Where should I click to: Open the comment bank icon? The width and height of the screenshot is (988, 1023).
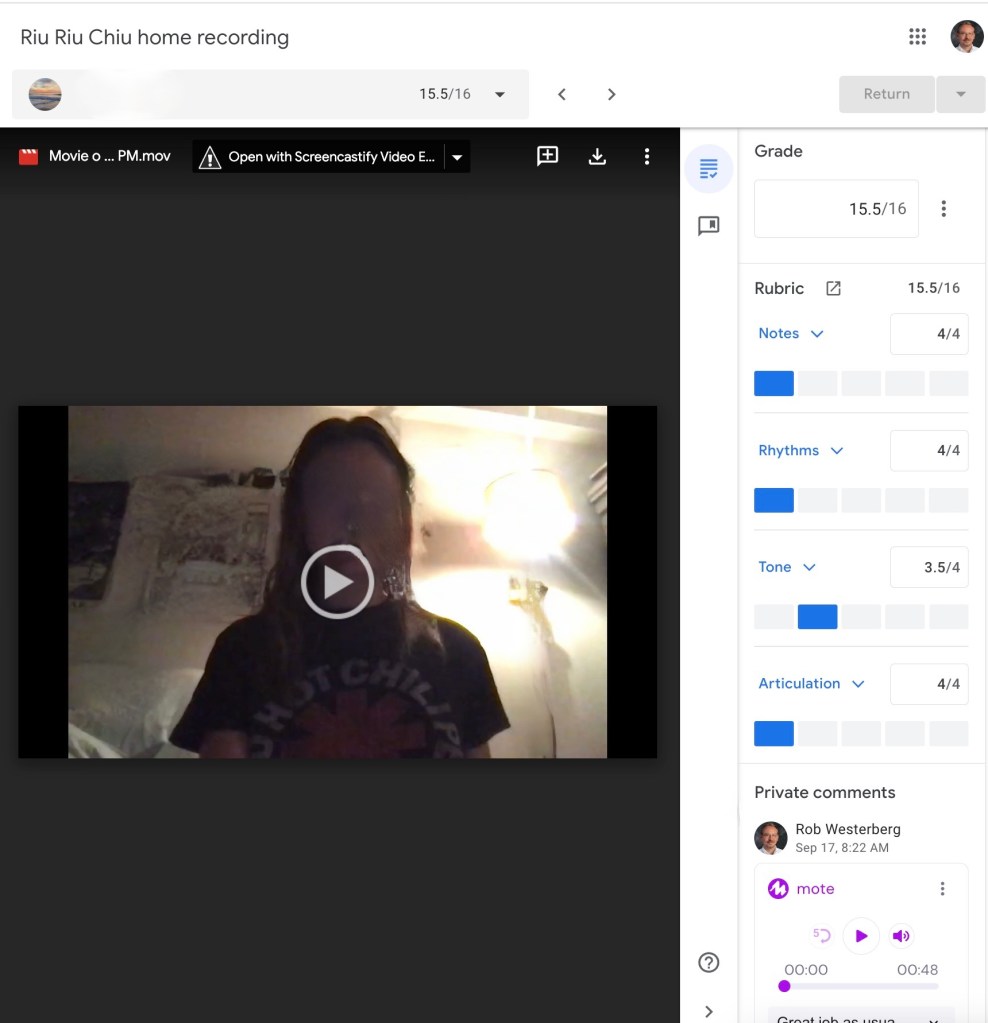709,226
